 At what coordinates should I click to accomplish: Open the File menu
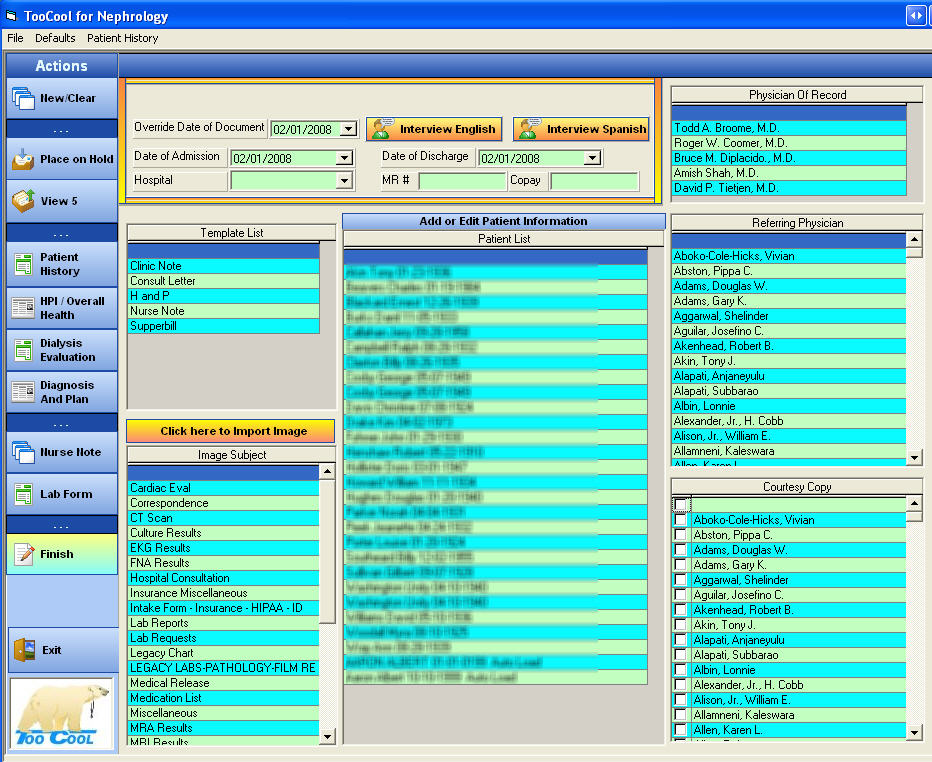tap(15, 38)
